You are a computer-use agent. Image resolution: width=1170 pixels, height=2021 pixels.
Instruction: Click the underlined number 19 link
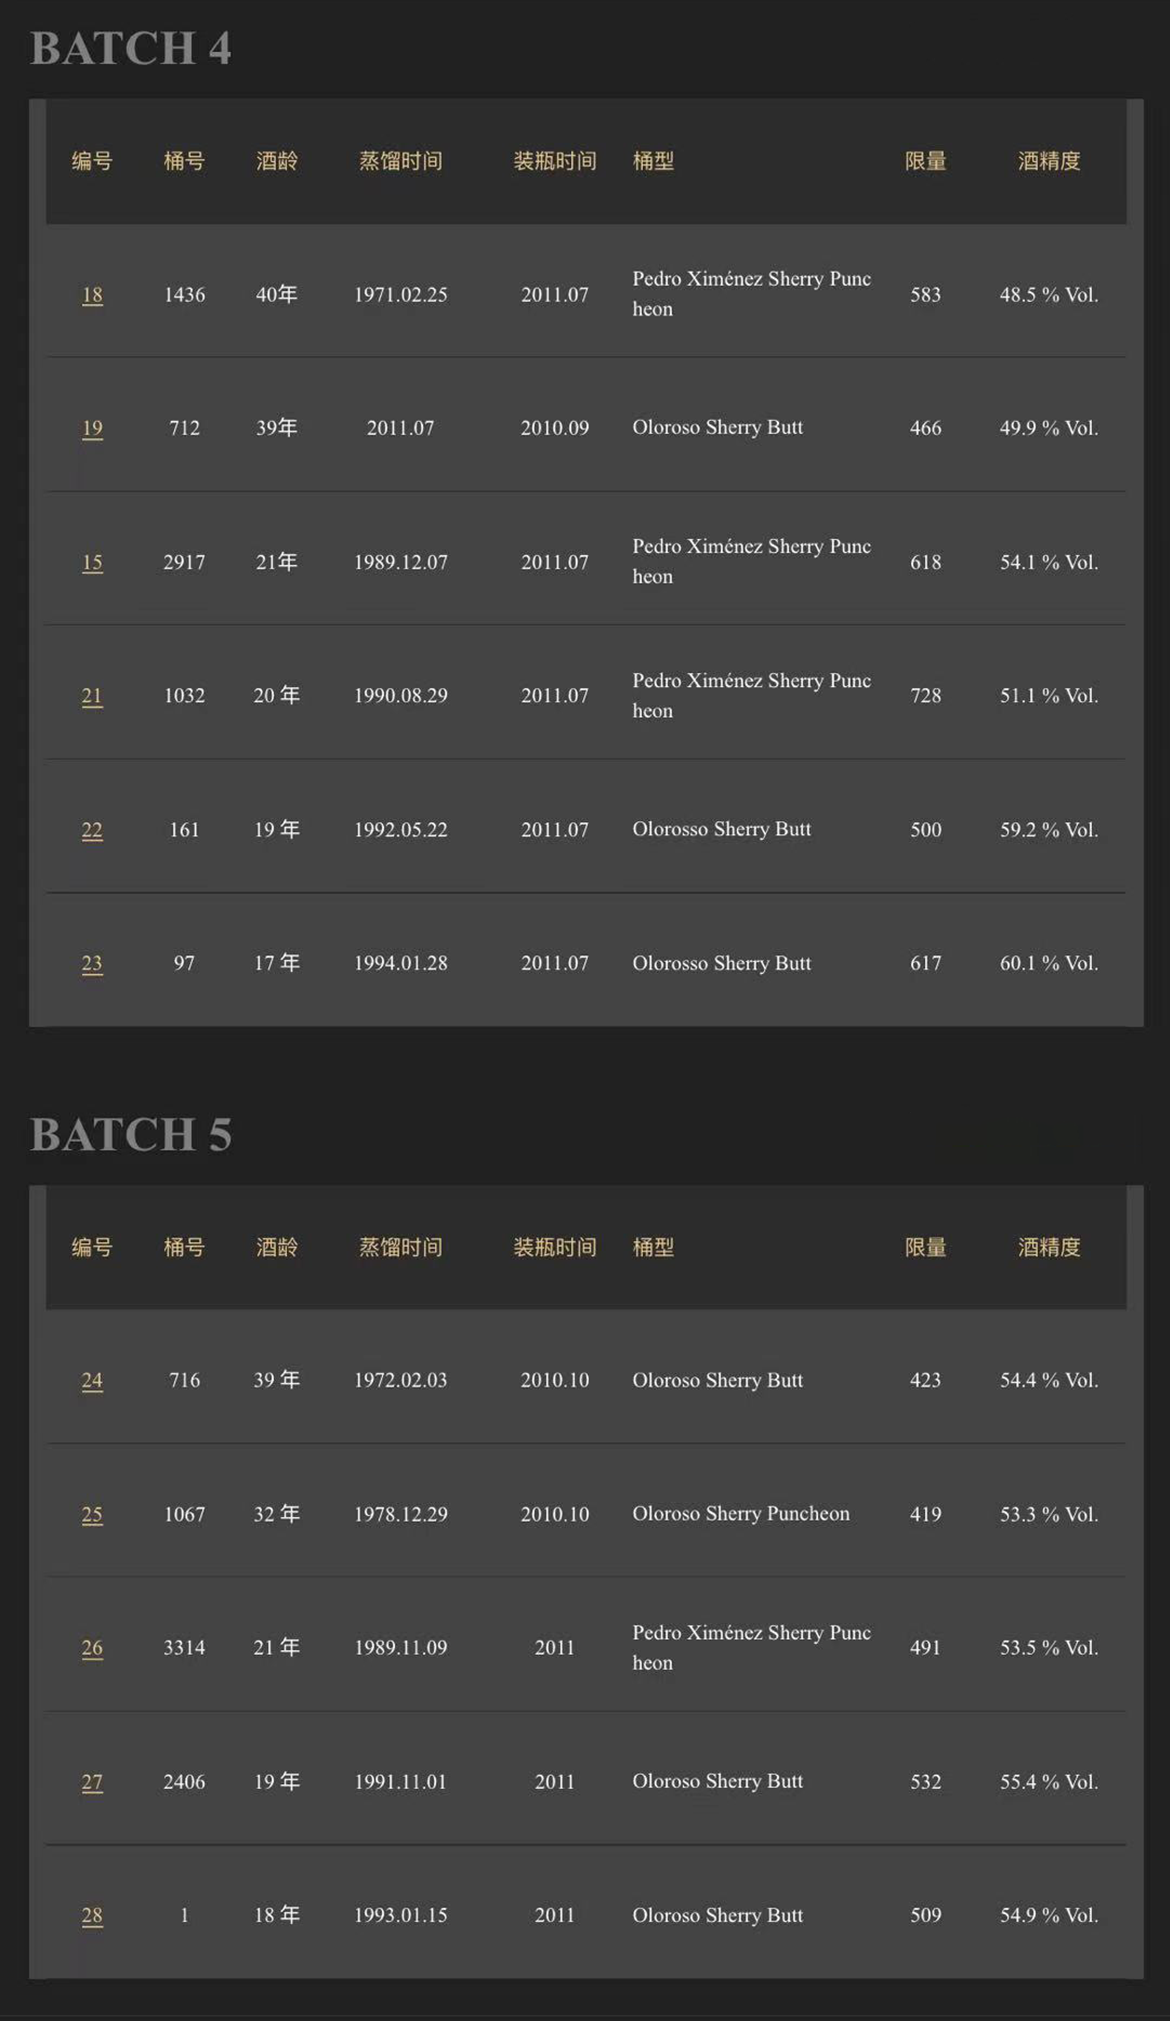92,428
